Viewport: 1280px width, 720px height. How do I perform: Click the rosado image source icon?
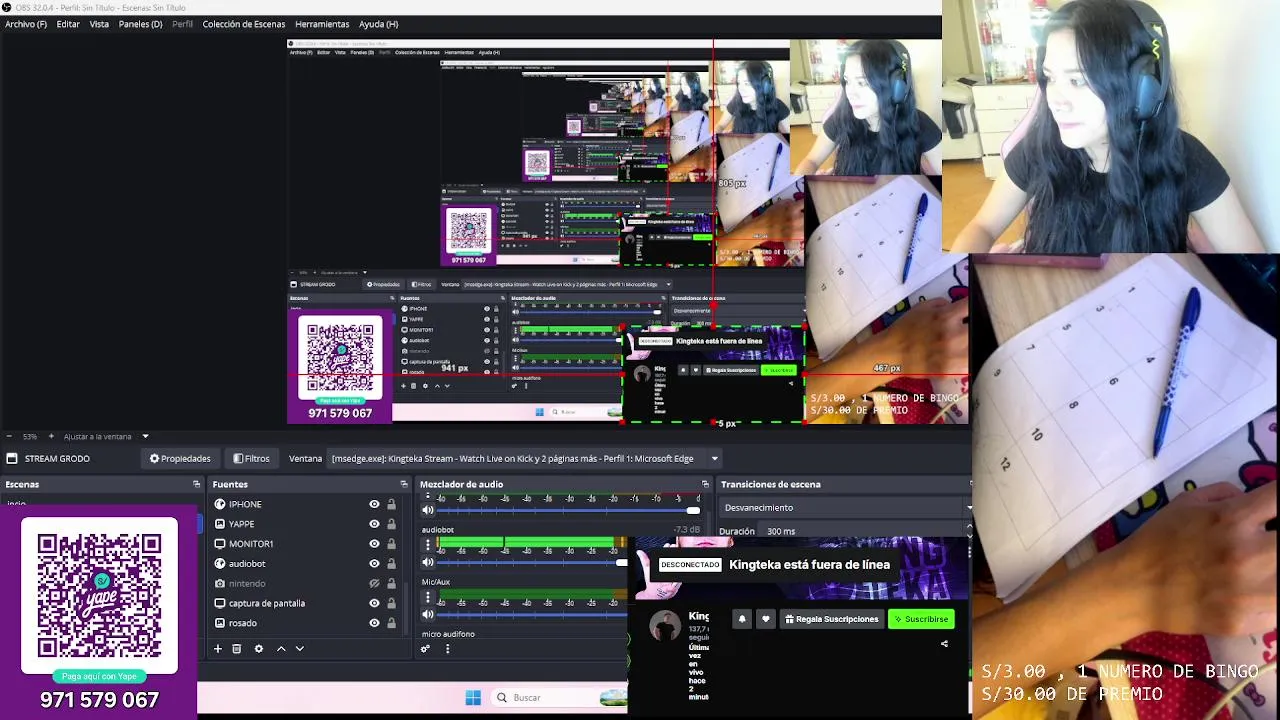pyautogui.click(x=220, y=623)
